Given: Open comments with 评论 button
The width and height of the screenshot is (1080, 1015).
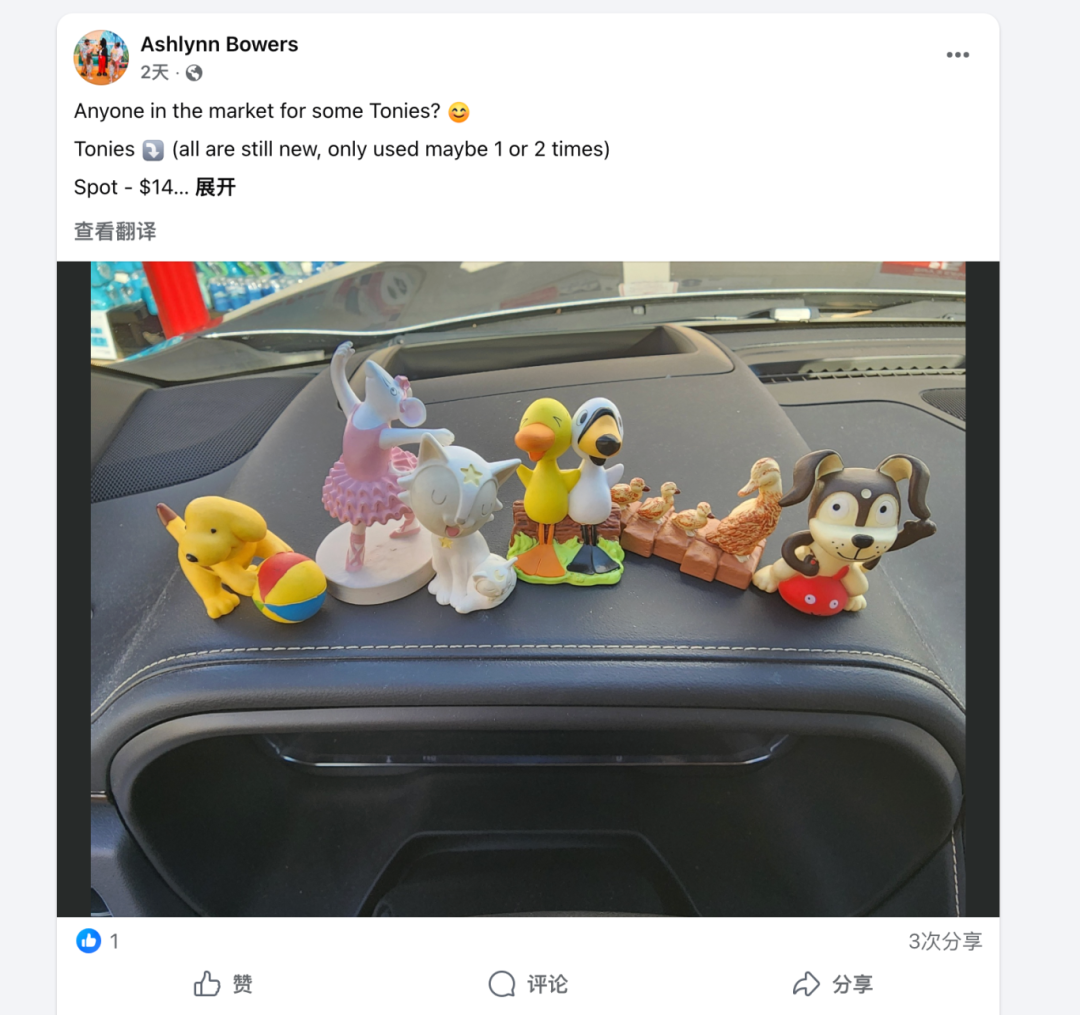Looking at the screenshot, I should pos(528,984).
